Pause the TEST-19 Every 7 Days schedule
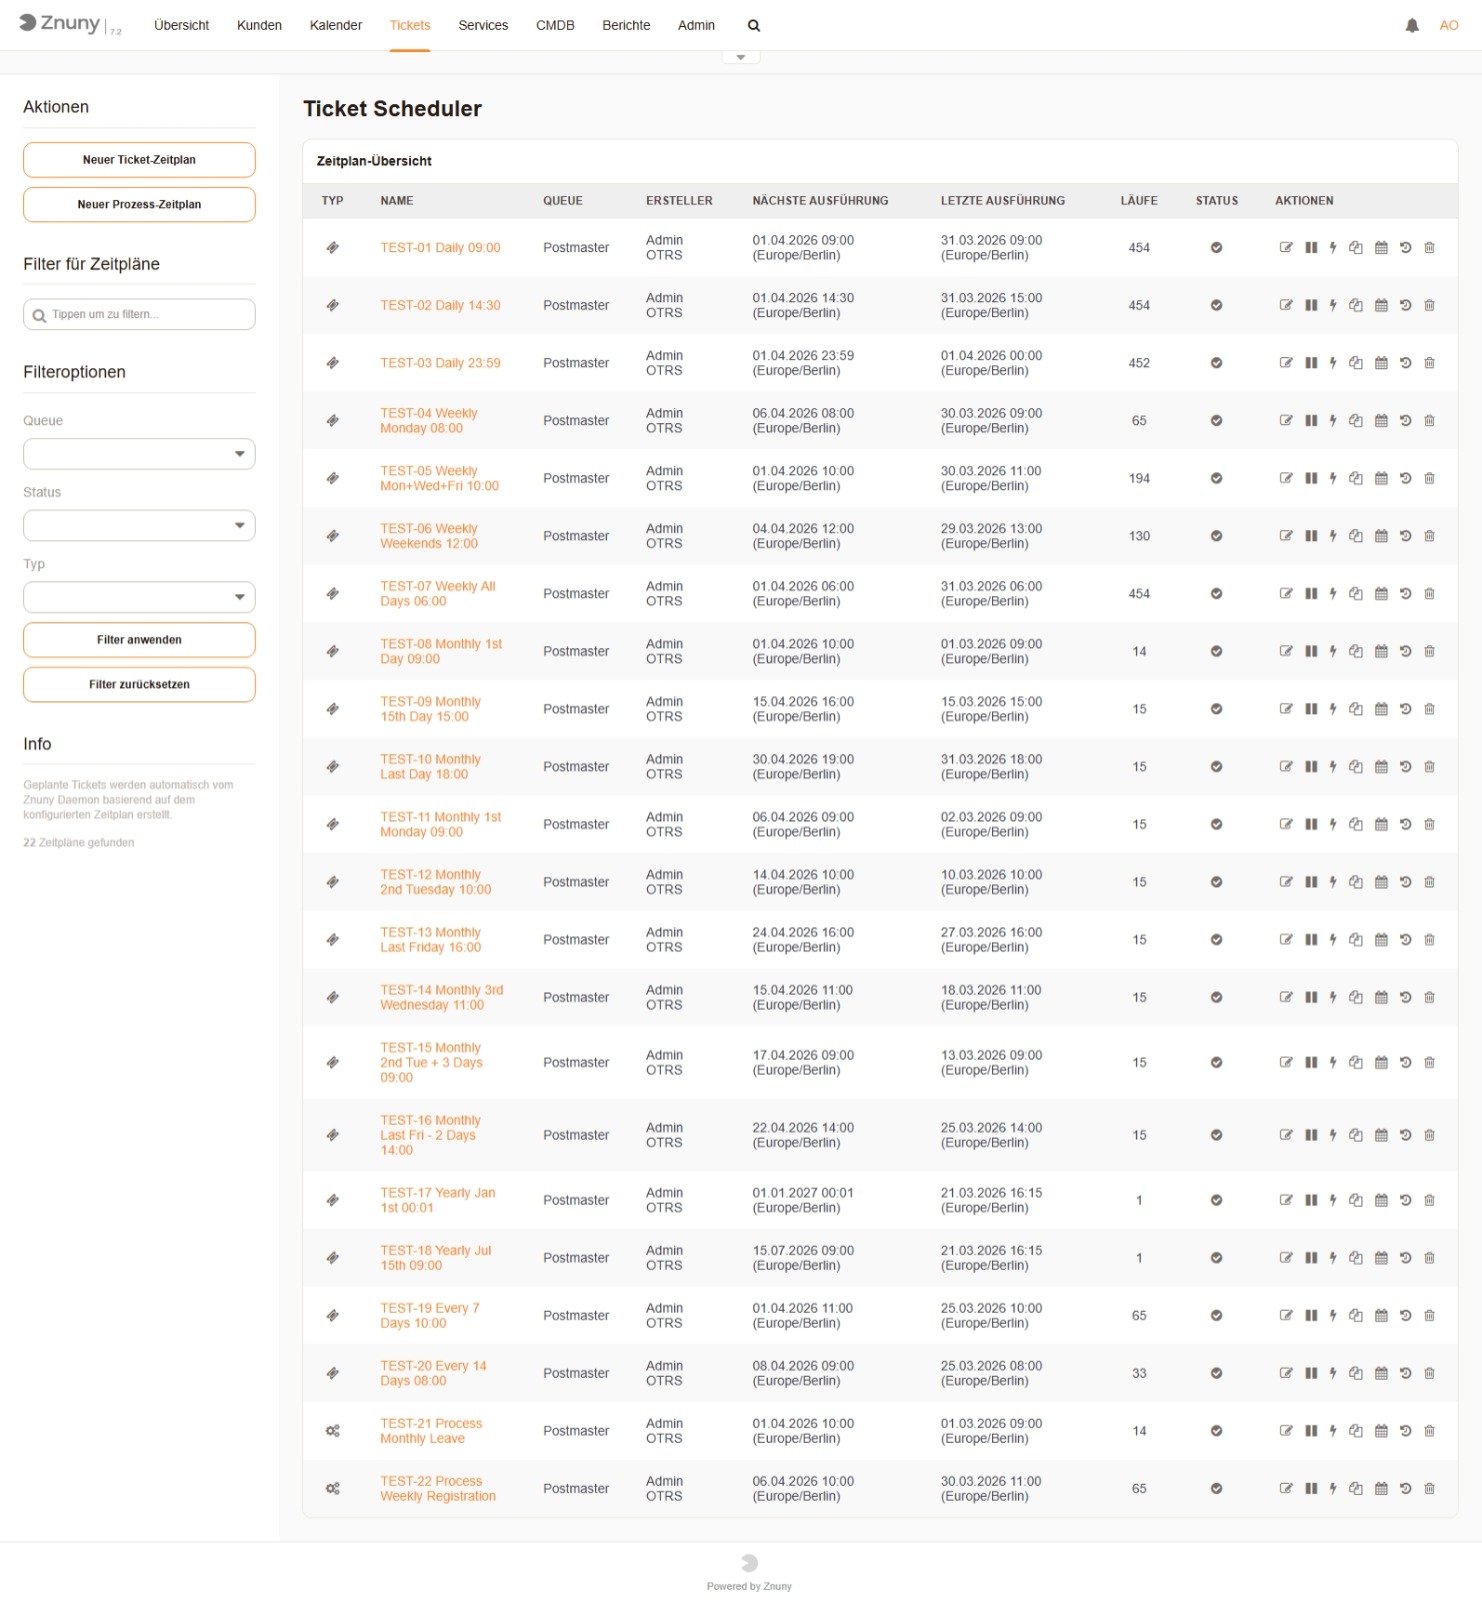Image resolution: width=1482 pixels, height=1602 pixels. pos(1311,1316)
